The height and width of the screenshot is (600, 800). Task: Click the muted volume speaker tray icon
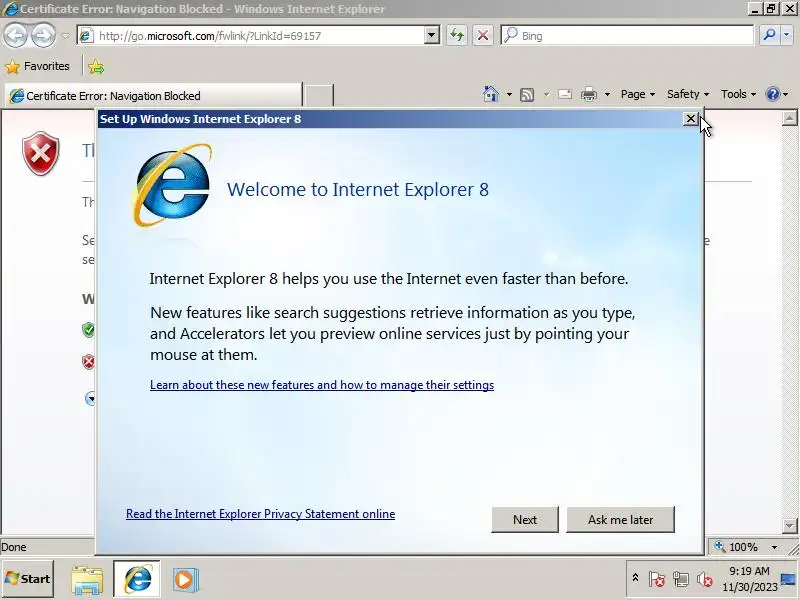tap(705, 579)
